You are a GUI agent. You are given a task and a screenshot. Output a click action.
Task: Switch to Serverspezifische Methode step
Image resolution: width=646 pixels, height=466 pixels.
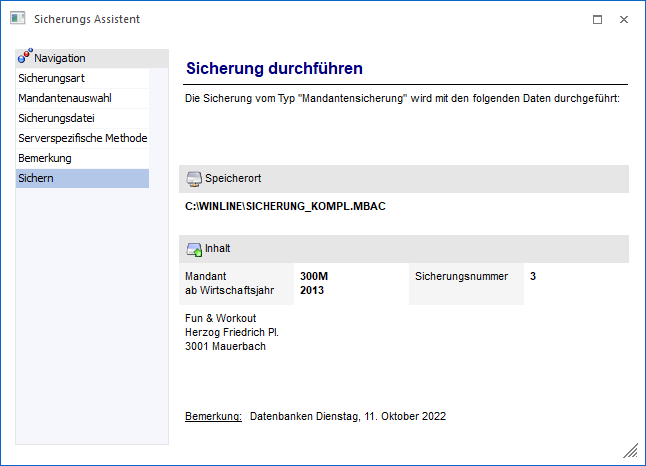click(82, 138)
